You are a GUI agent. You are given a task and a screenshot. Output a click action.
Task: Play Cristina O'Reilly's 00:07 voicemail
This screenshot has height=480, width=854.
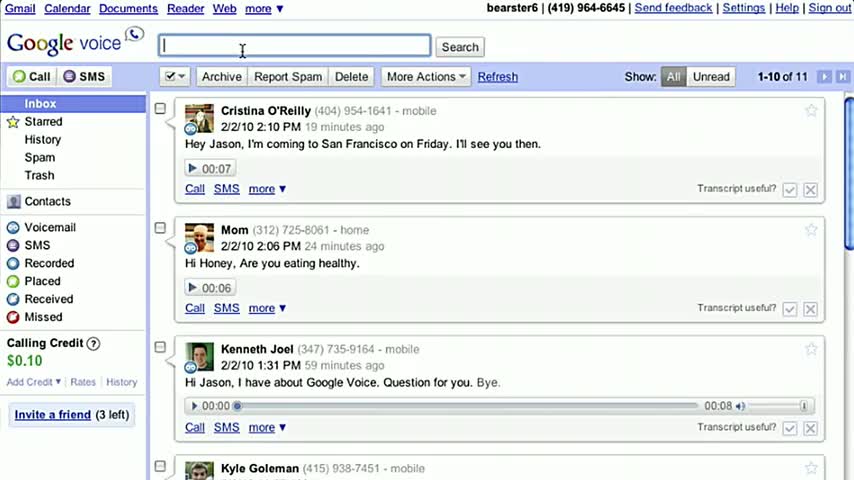click(210, 168)
